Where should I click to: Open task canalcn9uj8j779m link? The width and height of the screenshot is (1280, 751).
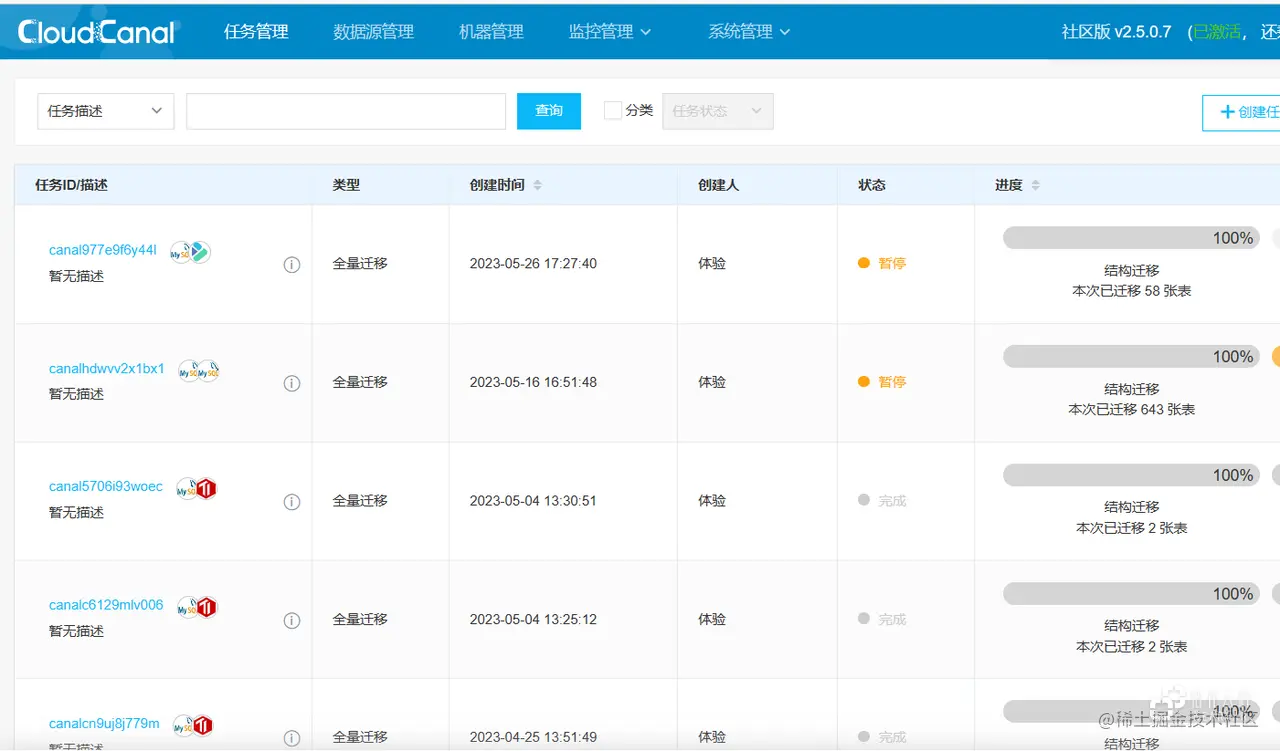(104, 723)
